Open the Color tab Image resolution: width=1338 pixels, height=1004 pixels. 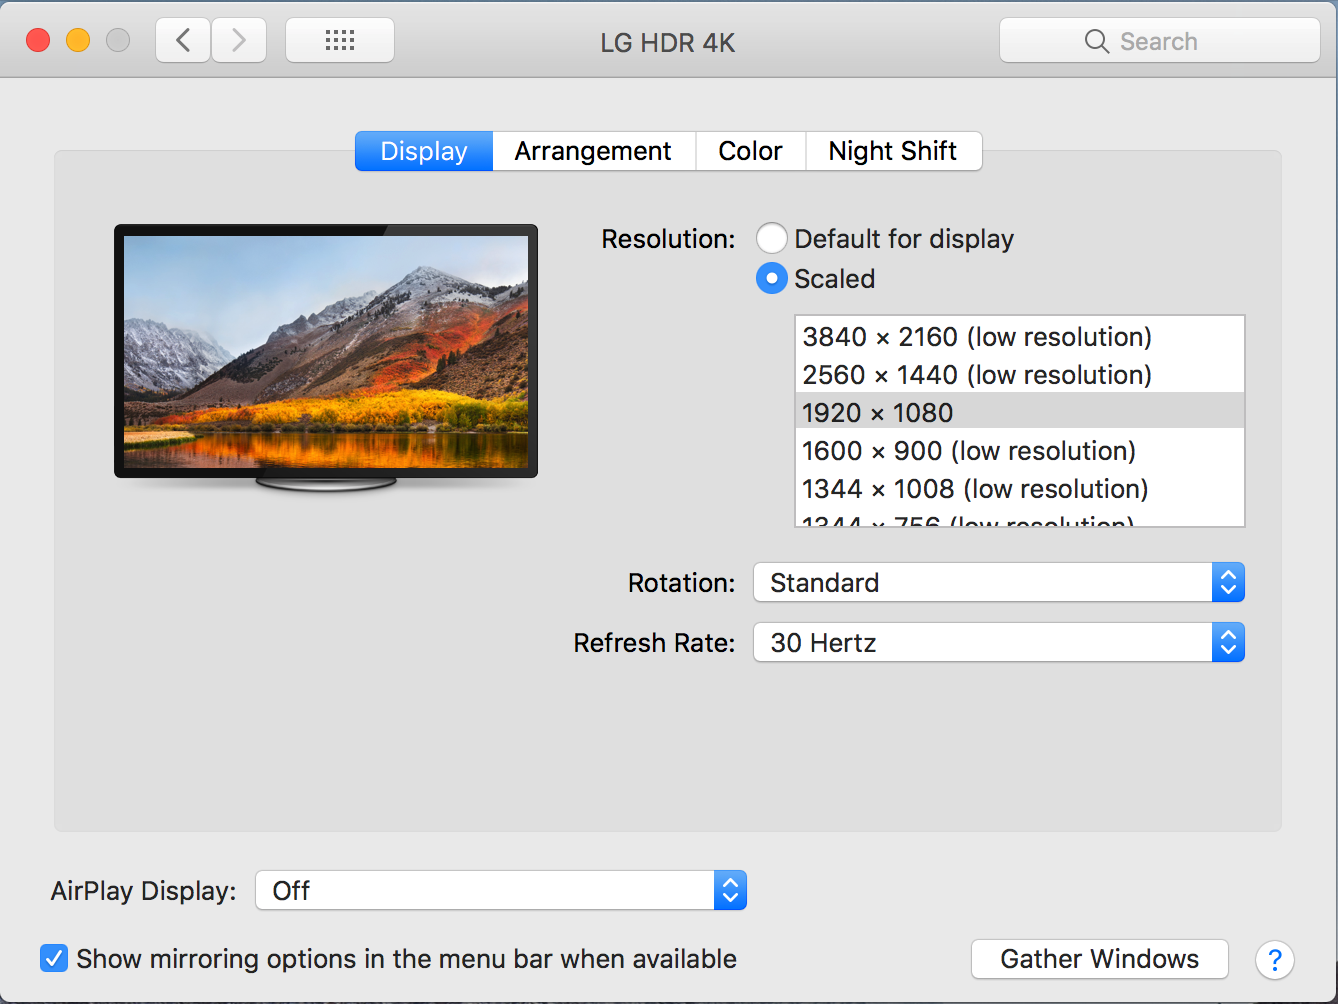pyautogui.click(x=750, y=151)
